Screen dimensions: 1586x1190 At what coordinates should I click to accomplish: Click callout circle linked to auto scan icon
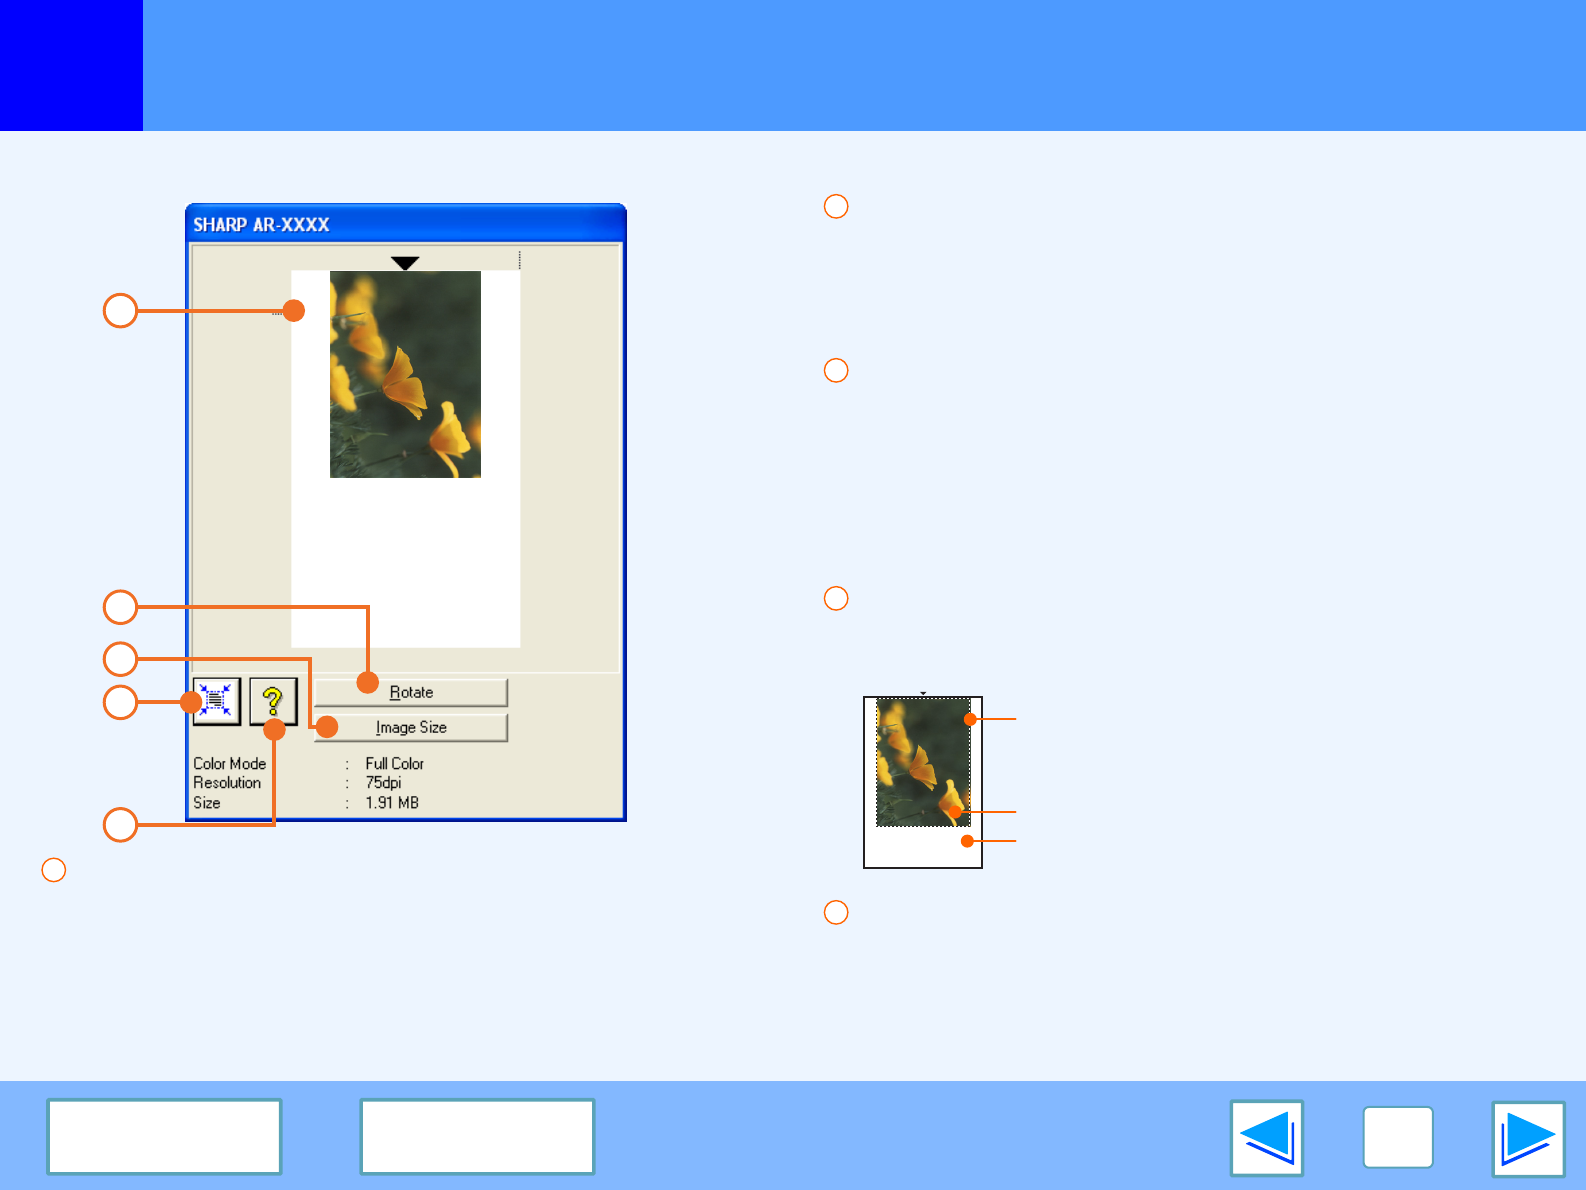click(120, 702)
